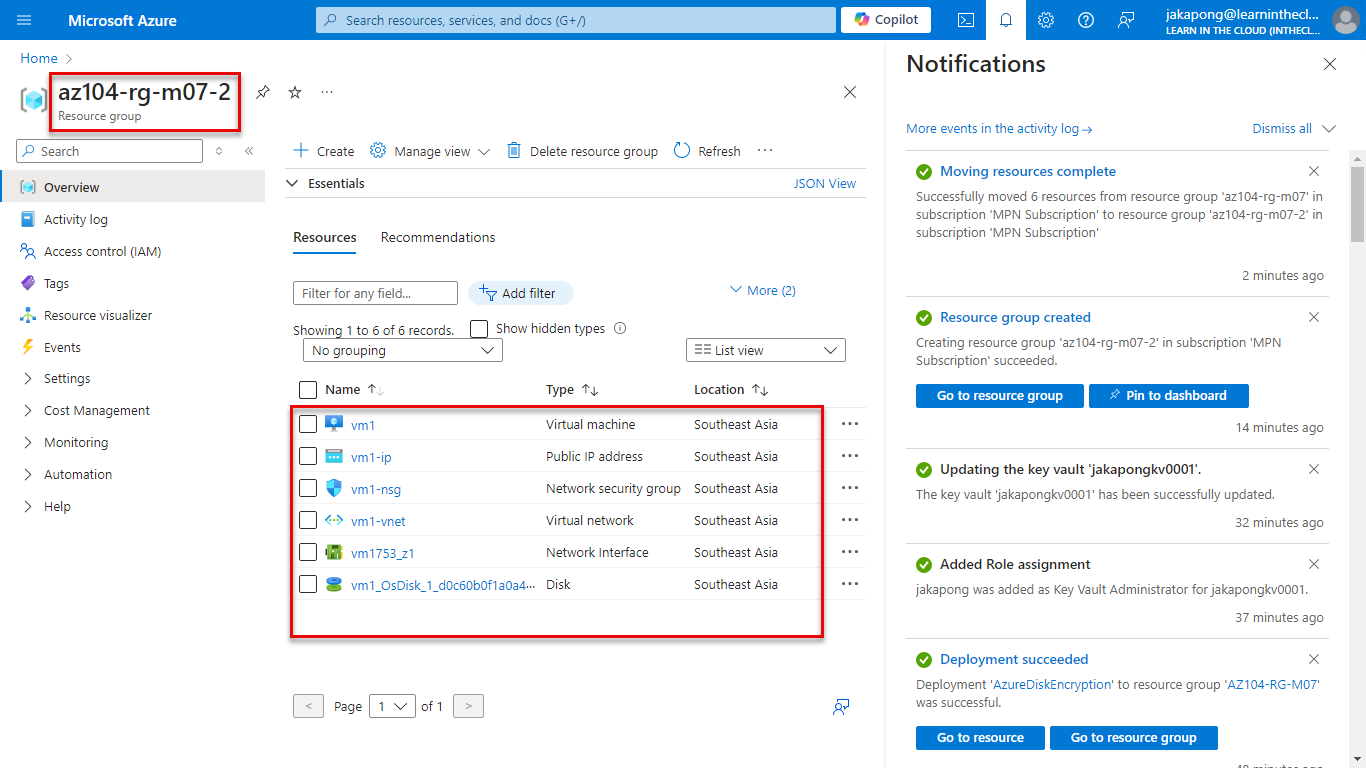Open portal Settings gear
The height and width of the screenshot is (768, 1366).
point(1046,20)
